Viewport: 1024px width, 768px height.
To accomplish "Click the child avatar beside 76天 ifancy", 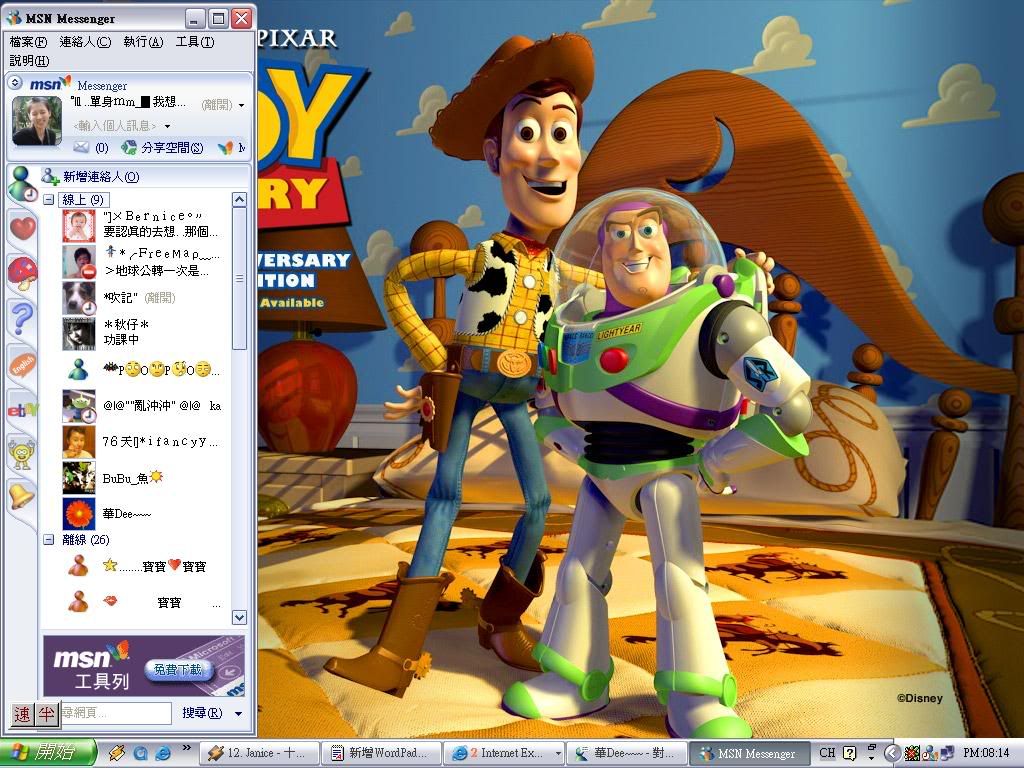I will coord(78,441).
